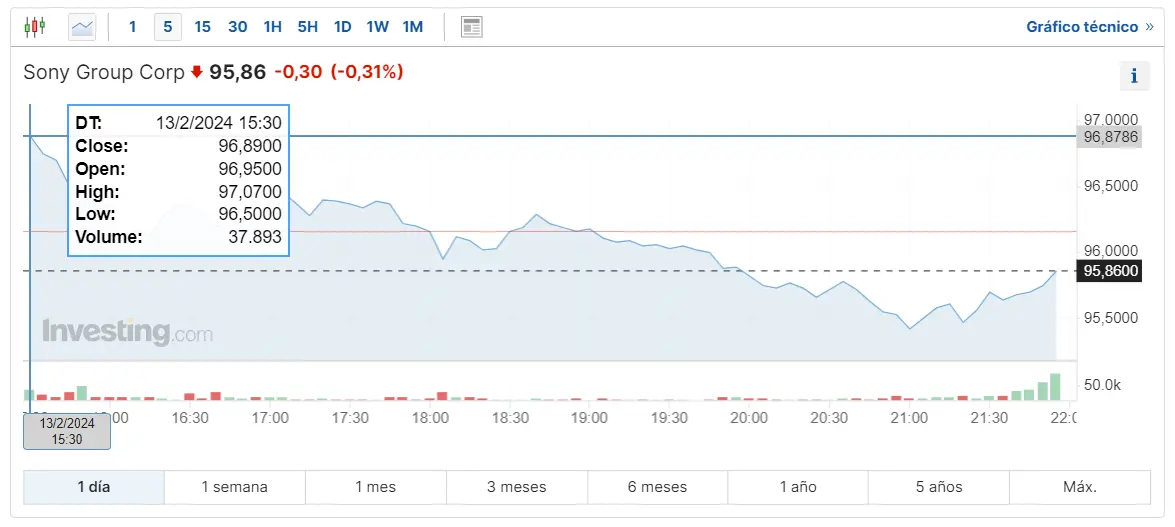
Task: Select the 5H interval button
Action: 308,27
